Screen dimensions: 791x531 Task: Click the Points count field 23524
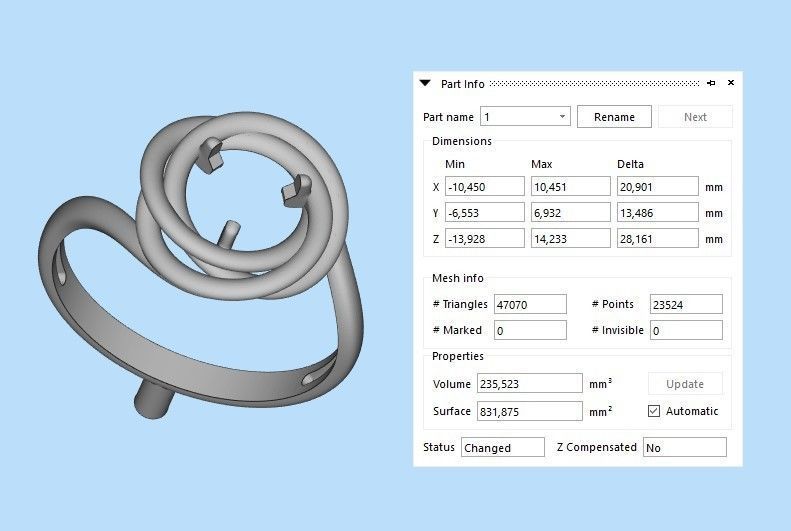coord(686,304)
